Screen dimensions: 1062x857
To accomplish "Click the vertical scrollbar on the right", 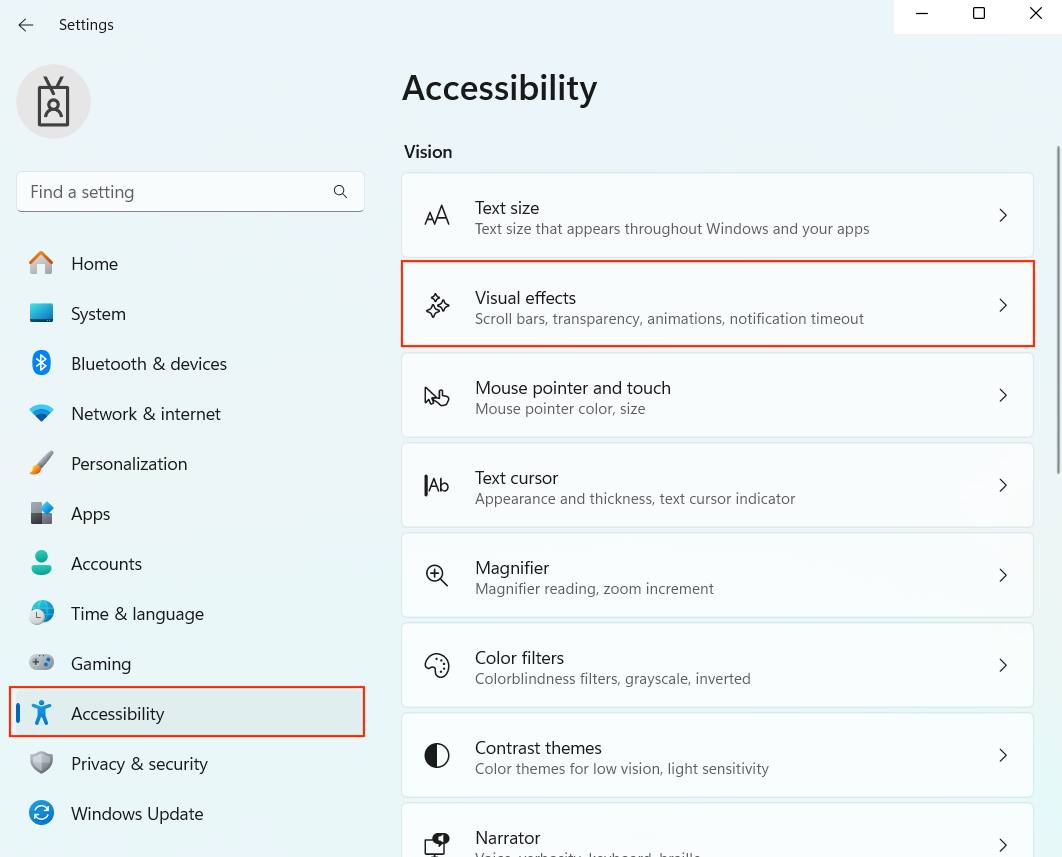I will (1059, 310).
